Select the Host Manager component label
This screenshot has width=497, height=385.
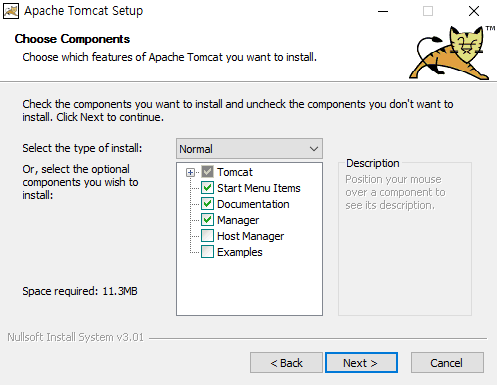point(250,236)
